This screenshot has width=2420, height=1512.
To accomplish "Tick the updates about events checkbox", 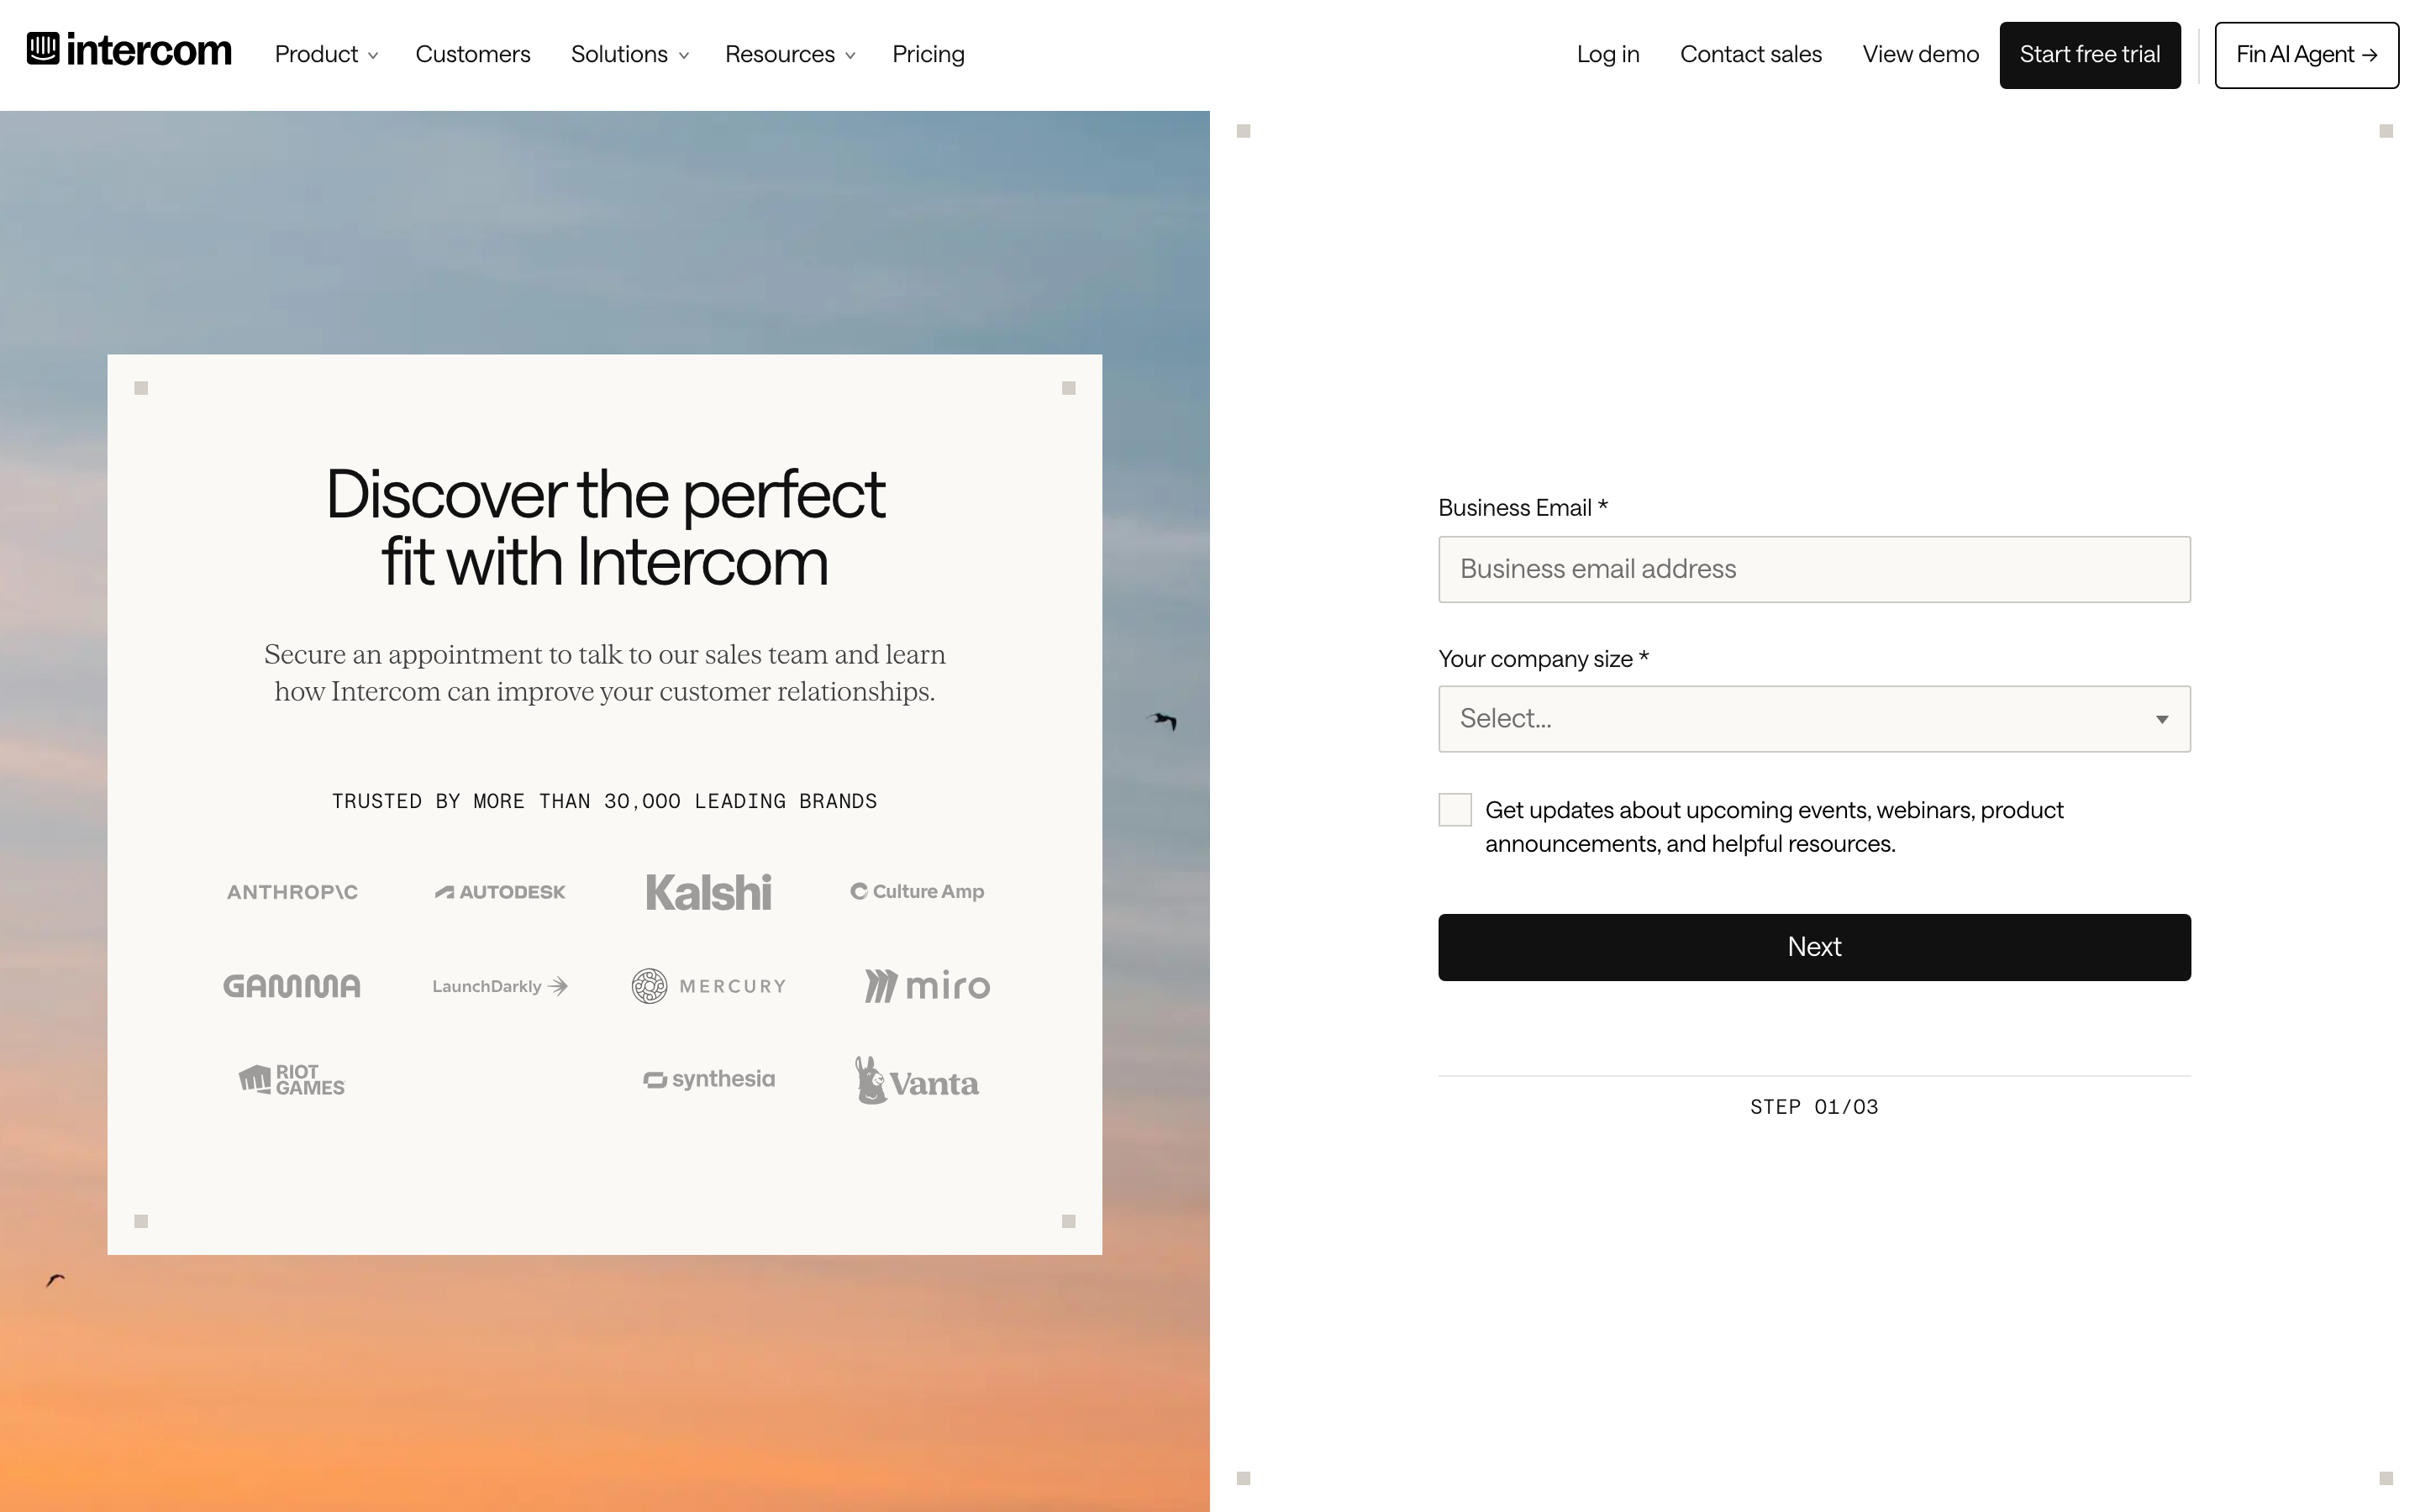I will pos(1455,810).
